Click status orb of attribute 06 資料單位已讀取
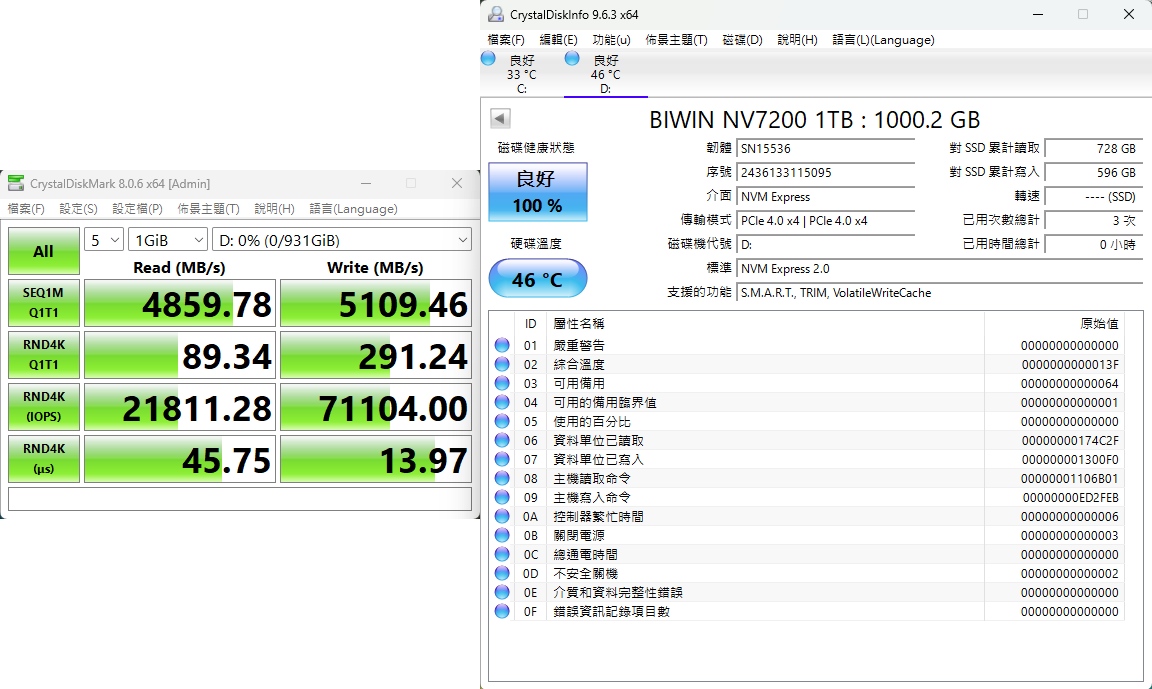The height and width of the screenshot is (689, 1152). point(503,441)
